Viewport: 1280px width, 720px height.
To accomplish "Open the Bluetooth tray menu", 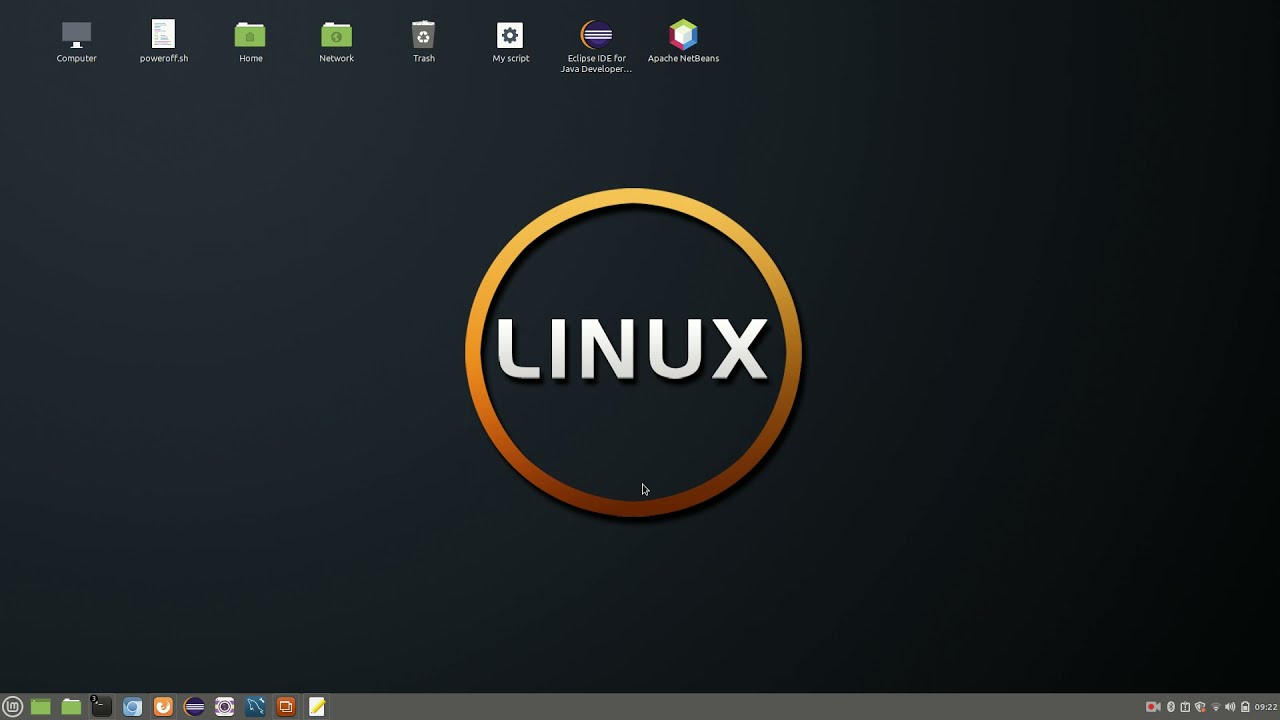I will click(1171, 707).
